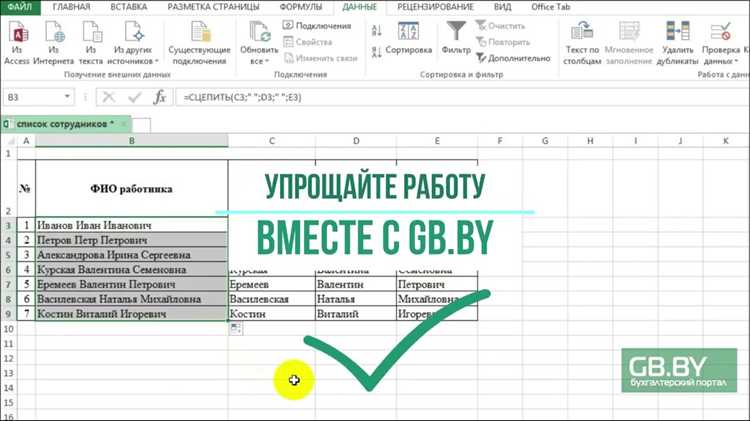Click cell Курская Валентина Семеновна
The height and width of the screenshot is (421, 750).
click(132, 270)
